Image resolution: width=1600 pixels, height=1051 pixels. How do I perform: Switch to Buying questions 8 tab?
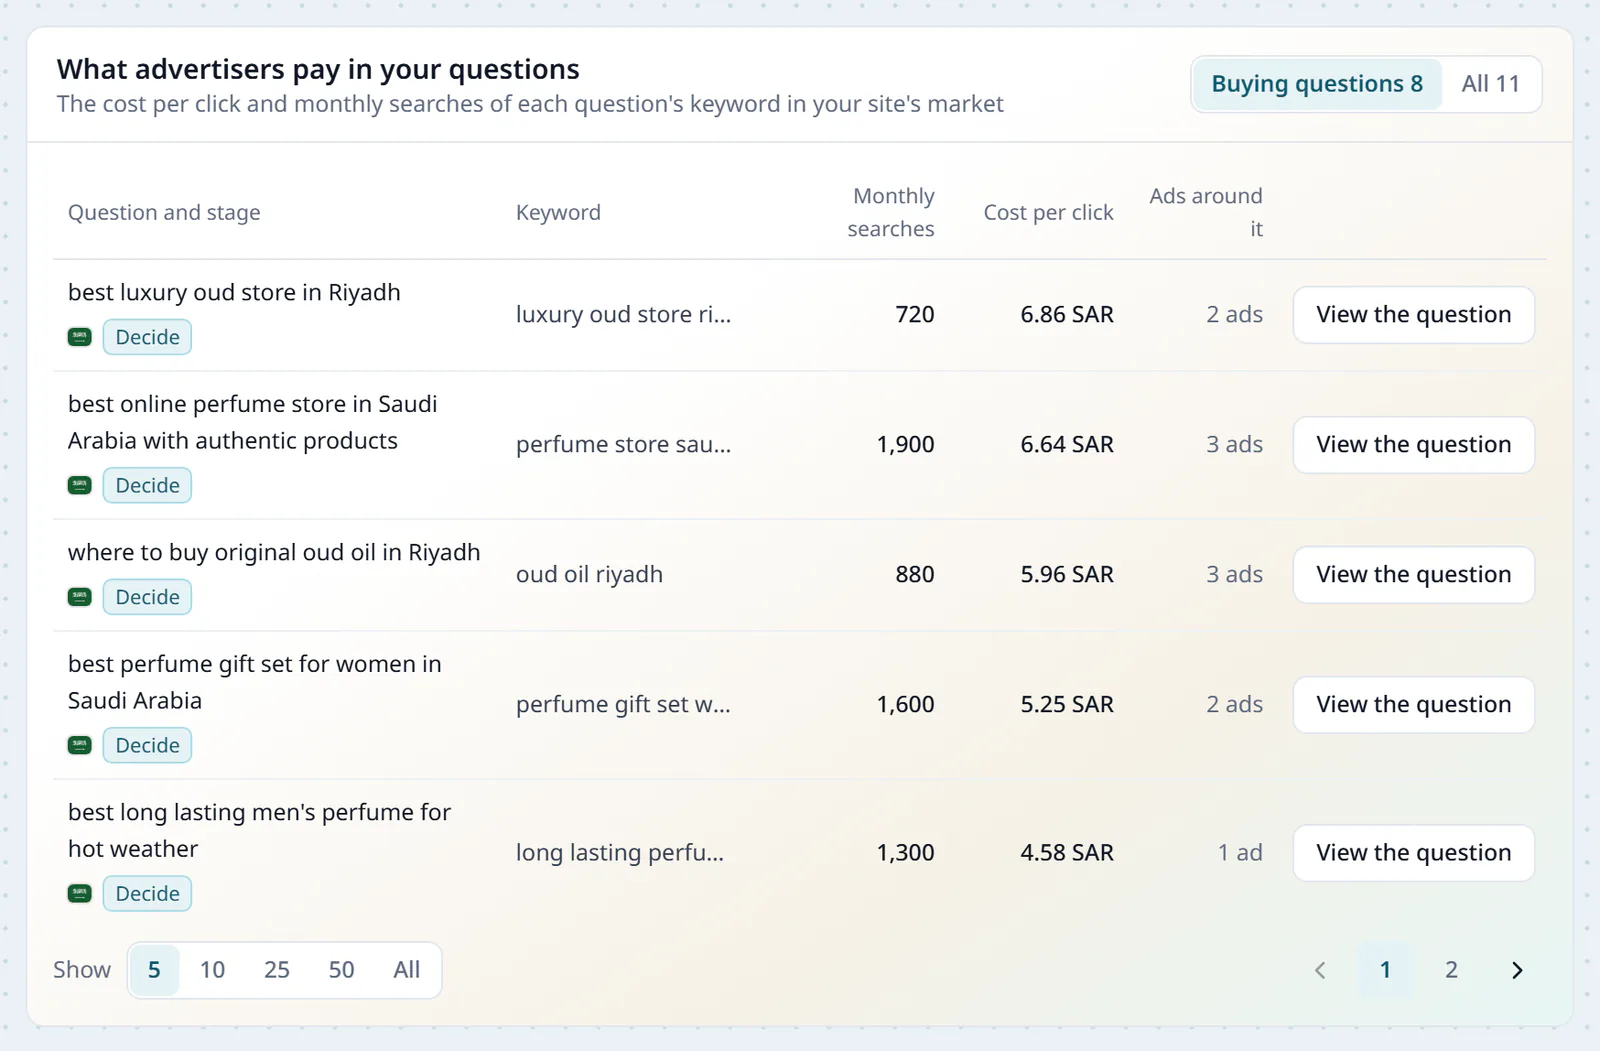click(x=1317, y=84)
